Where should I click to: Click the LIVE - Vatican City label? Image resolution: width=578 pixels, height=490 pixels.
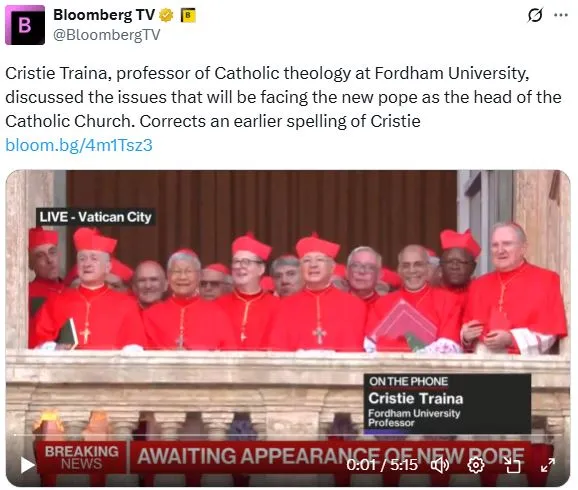(96, 217)
